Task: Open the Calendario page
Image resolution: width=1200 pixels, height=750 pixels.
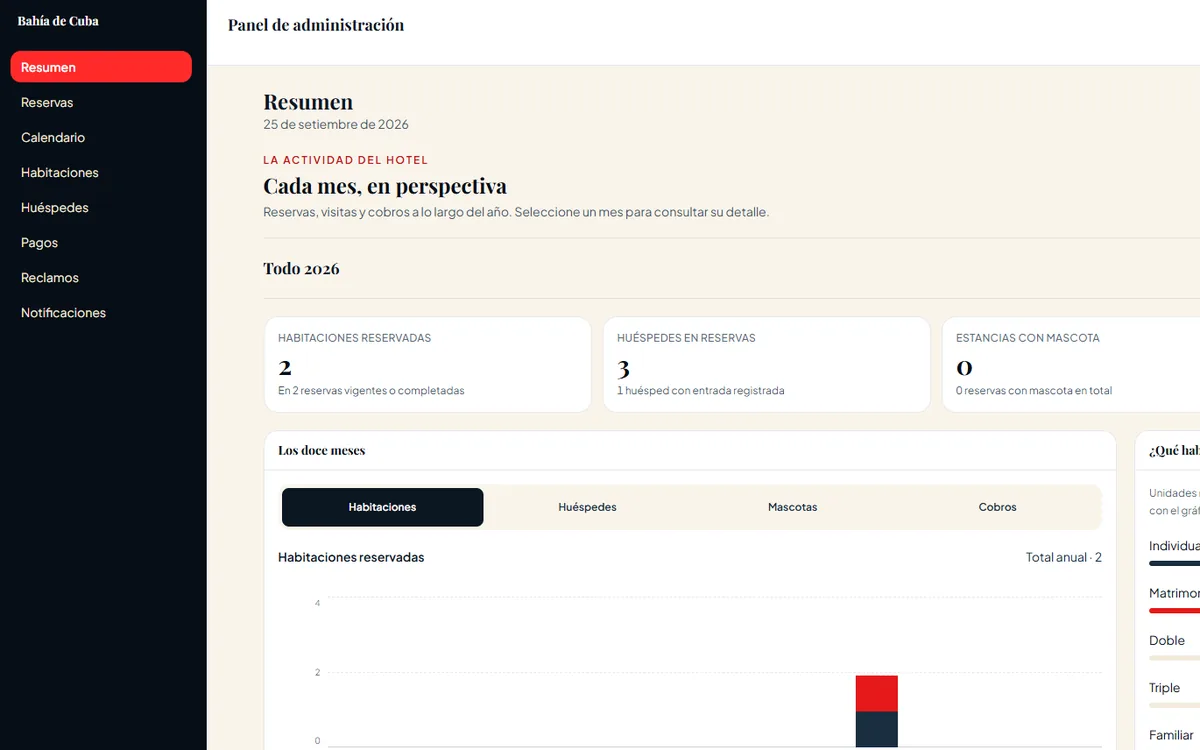Action: pyautogui.click(x=101, y=137)
